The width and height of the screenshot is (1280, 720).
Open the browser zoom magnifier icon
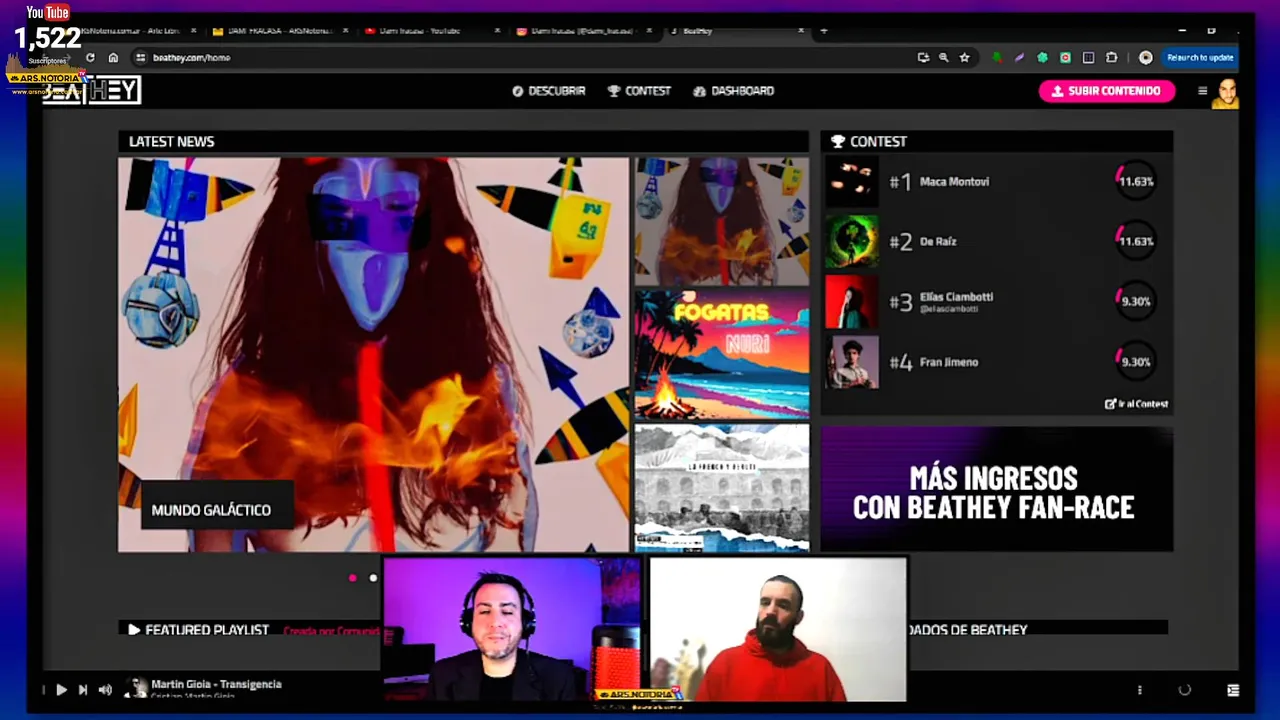click(943, 57)
